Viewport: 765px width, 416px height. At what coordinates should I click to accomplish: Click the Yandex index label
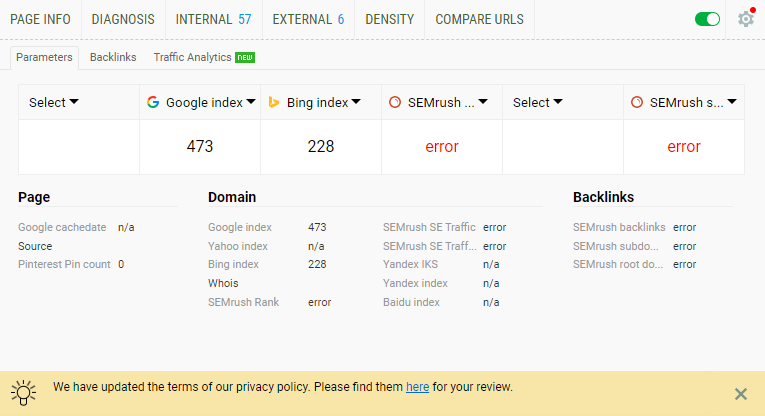coord(415,283)
